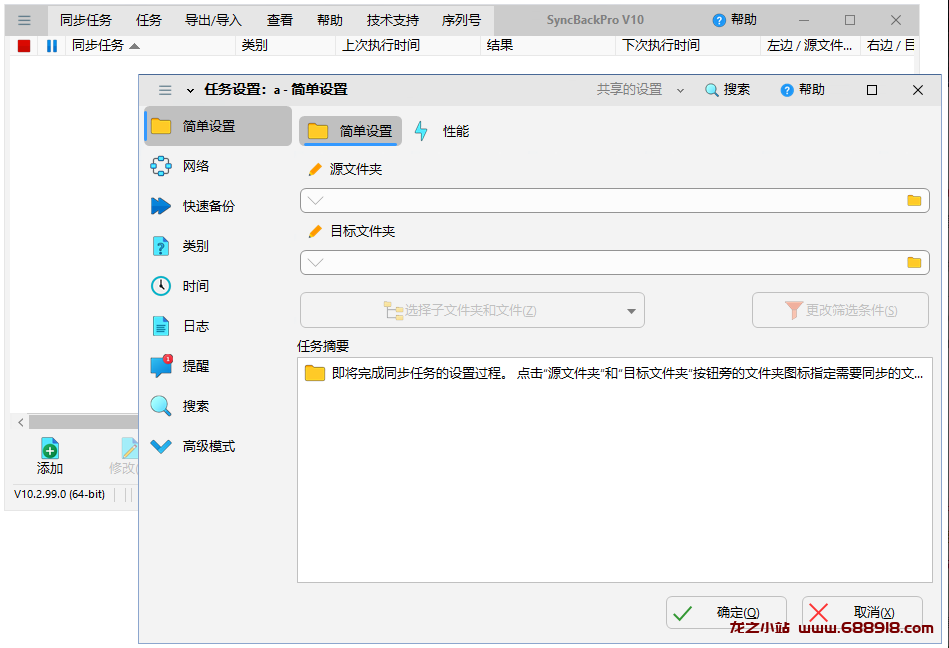This screenshot has height=648, width=949.
Task: Browse for destination folder with folder icon
Action: pyautogui.click(x=914, y=262)
